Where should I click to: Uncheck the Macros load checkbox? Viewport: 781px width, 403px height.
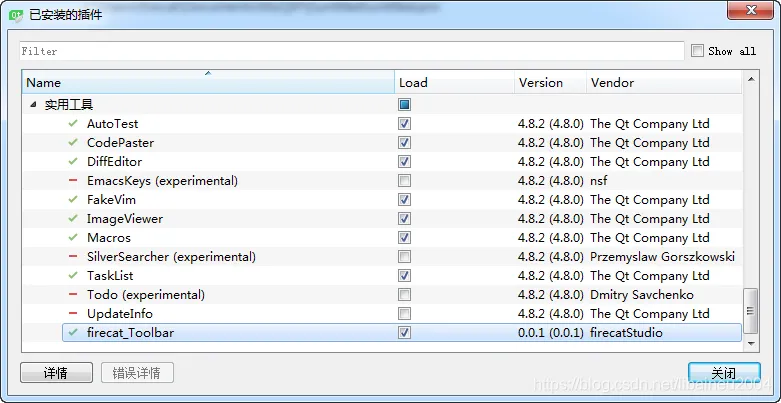[x=404, y=238]
